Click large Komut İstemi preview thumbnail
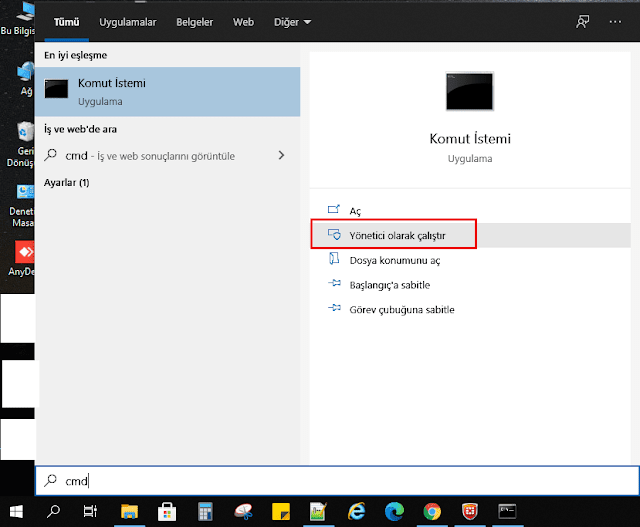This screenshot has height=527, width=640. coord(469,91)
